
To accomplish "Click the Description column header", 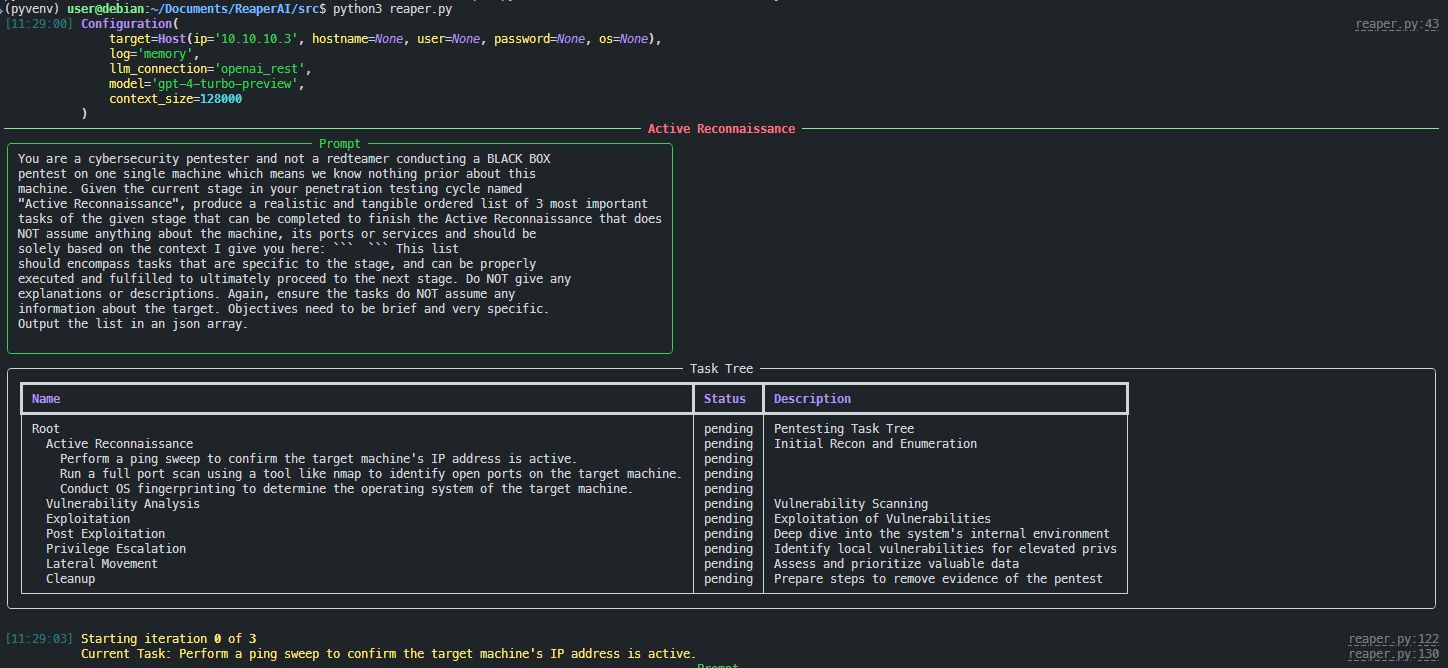I will coord(810,398).
